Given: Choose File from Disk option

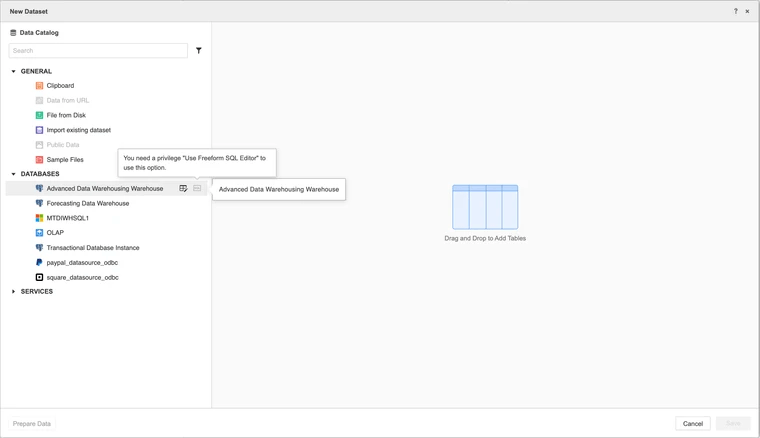Looking at the screenshot, I should 66,115.
